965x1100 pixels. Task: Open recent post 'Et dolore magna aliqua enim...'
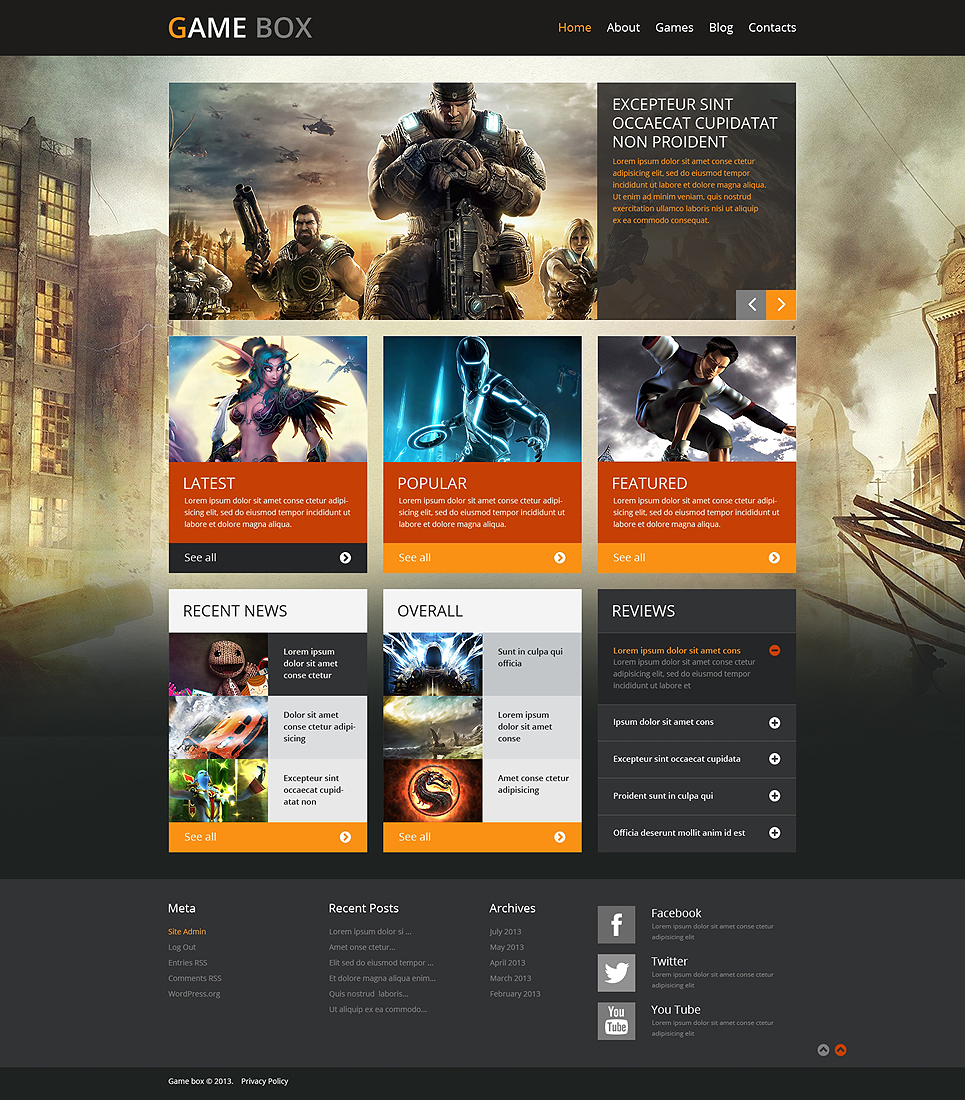point(382,978)
